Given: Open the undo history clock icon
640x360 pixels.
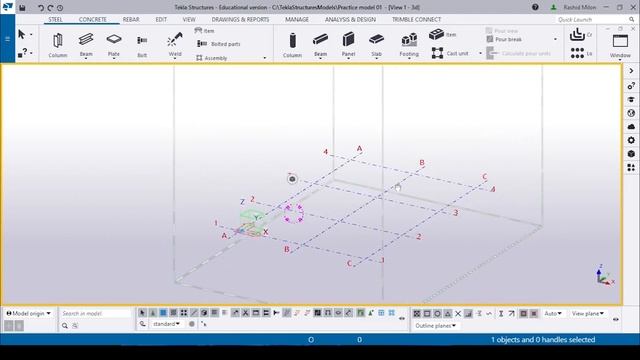Looking at the screenshot, I should coord(60,8).
